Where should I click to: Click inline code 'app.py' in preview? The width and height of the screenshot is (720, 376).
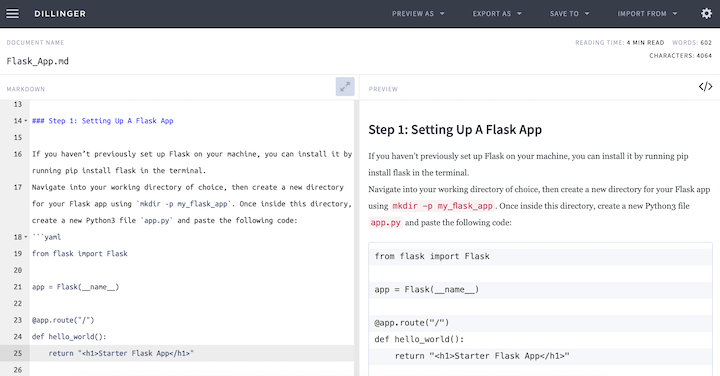(x=385, y=223)
